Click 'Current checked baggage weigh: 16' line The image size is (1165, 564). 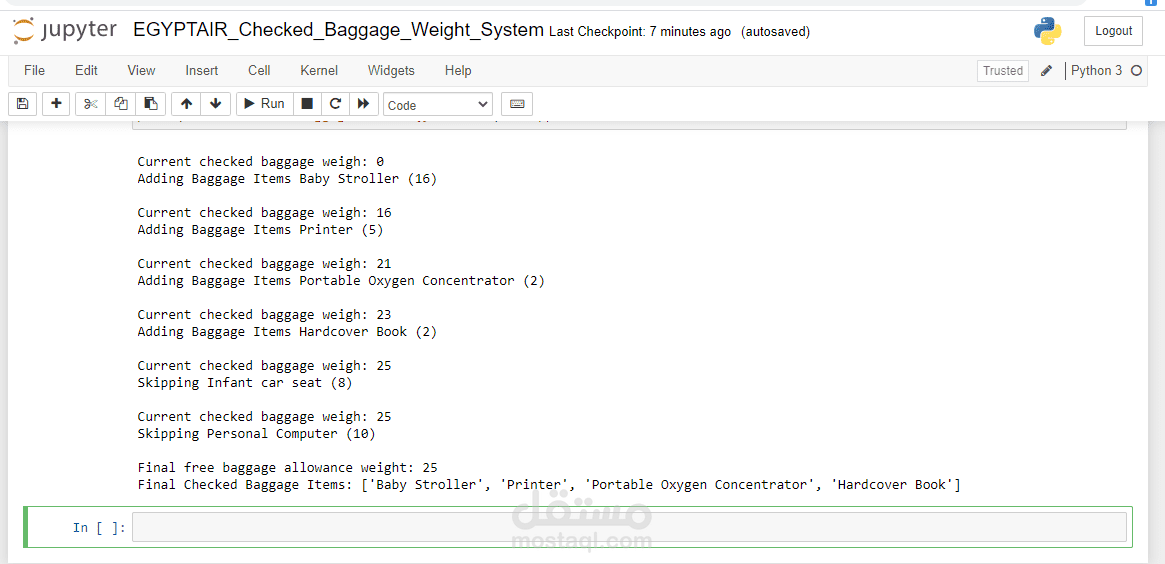click(264, 213)
